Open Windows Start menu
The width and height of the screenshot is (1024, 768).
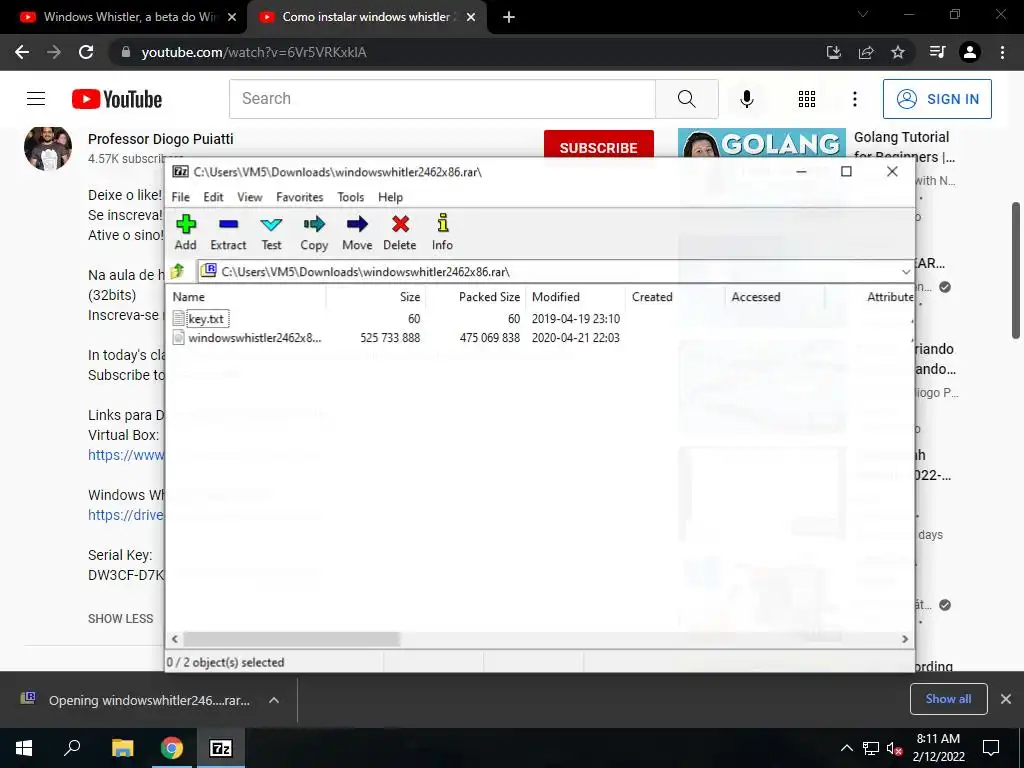pyautogui.click(x=24, y=748)
